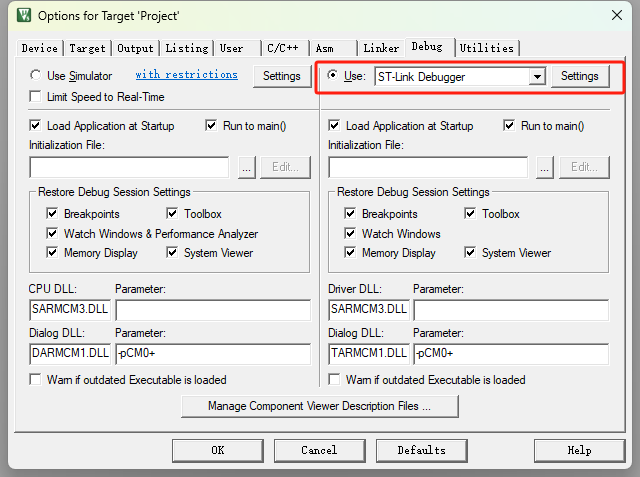The width and height of the screenshot is (640, 477).
Task: Switch to the Device tab
Action: 40,48
